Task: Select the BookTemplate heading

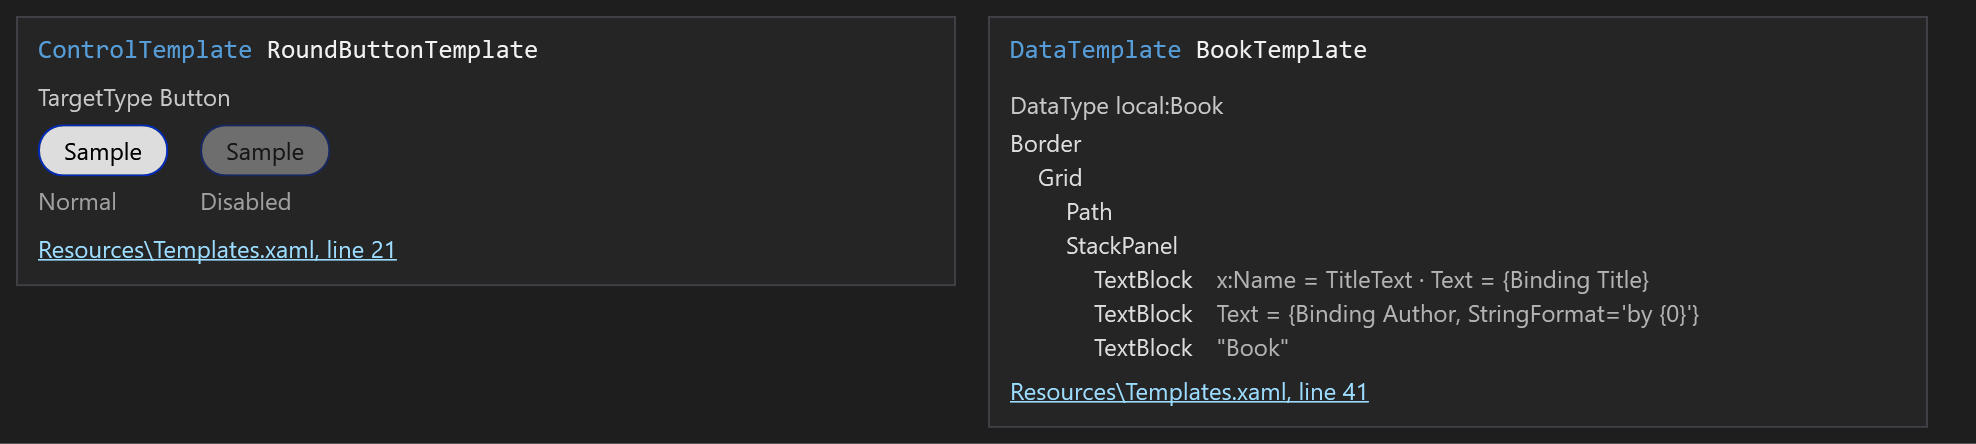Action: (x=1281, y=50)
